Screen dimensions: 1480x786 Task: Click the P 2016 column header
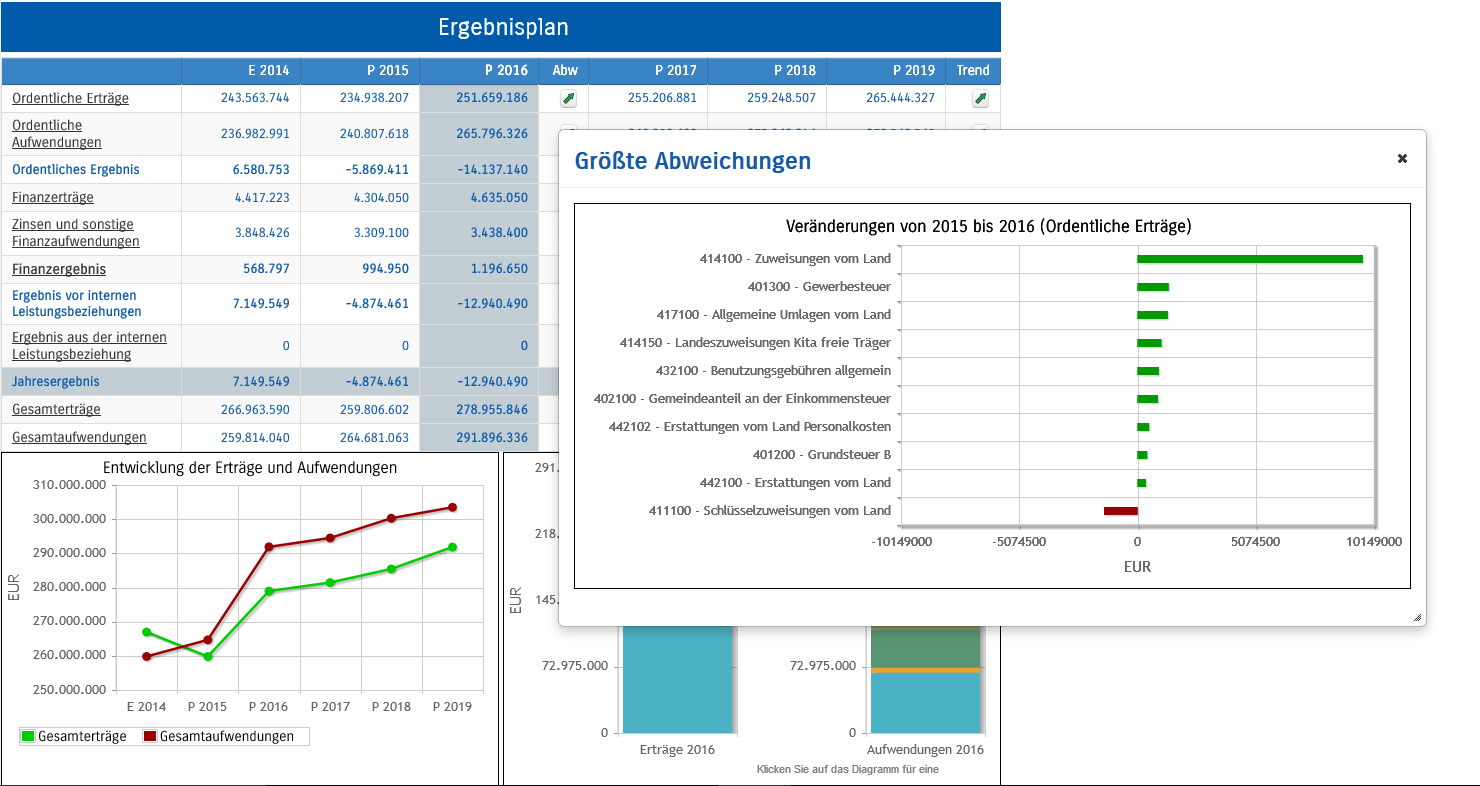pos(479,71)
